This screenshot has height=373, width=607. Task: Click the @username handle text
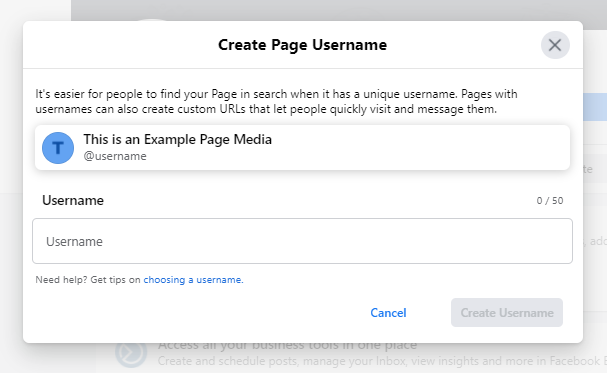pyautogui.click(x=115, y=156)
